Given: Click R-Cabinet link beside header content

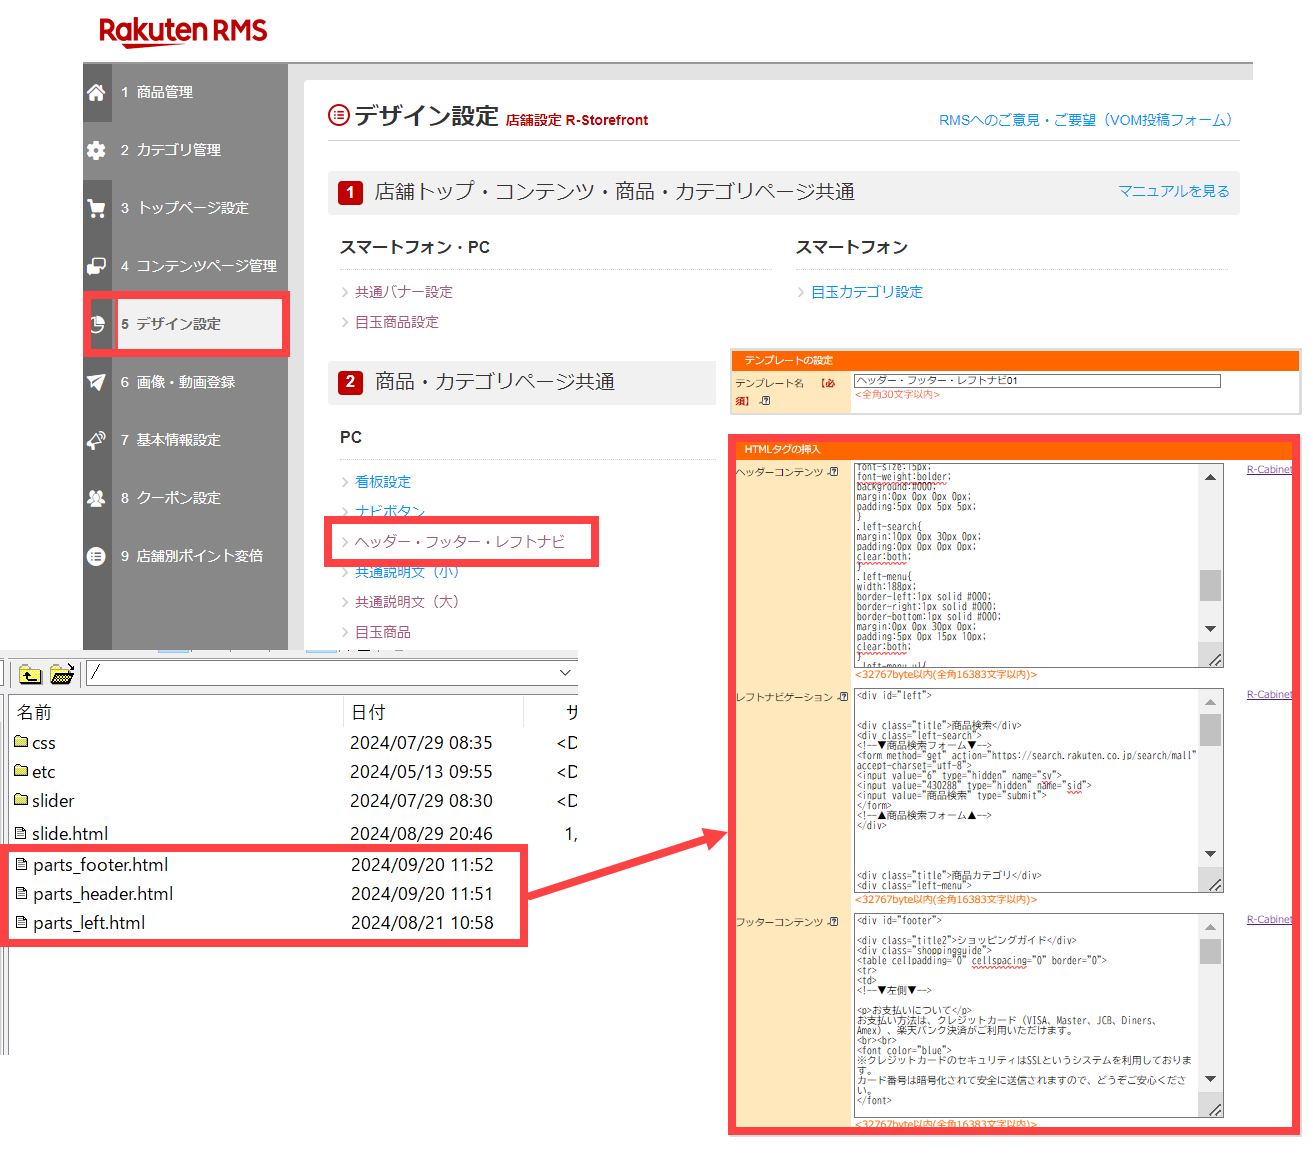Looking at the screenshot, I should [1269, 470].
